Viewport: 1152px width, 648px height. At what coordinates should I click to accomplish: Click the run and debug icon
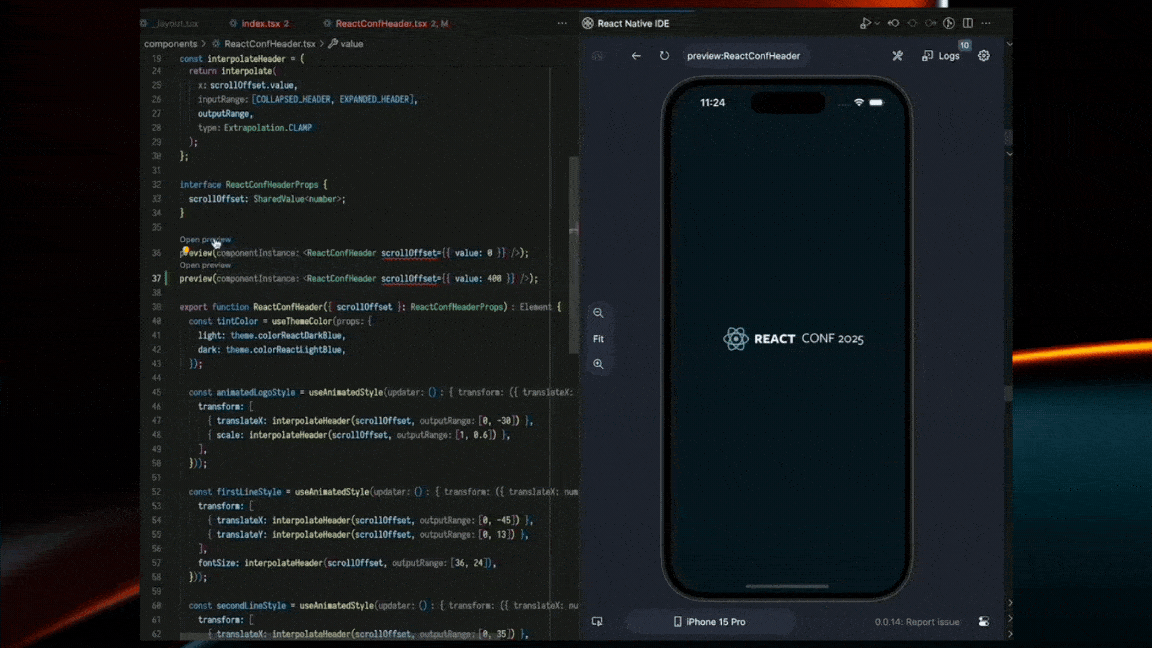865,24
